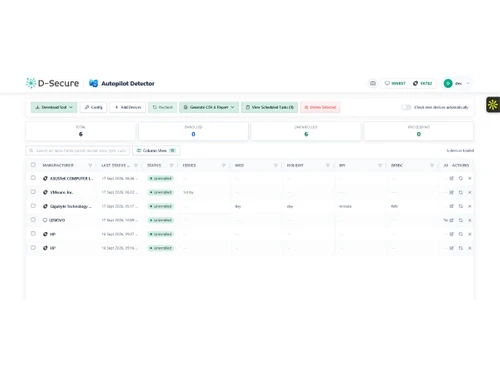This screenshot has height=375, width=500.
Task: Select the VMware, Inc. row checkbox
Action: coord(33,192)
